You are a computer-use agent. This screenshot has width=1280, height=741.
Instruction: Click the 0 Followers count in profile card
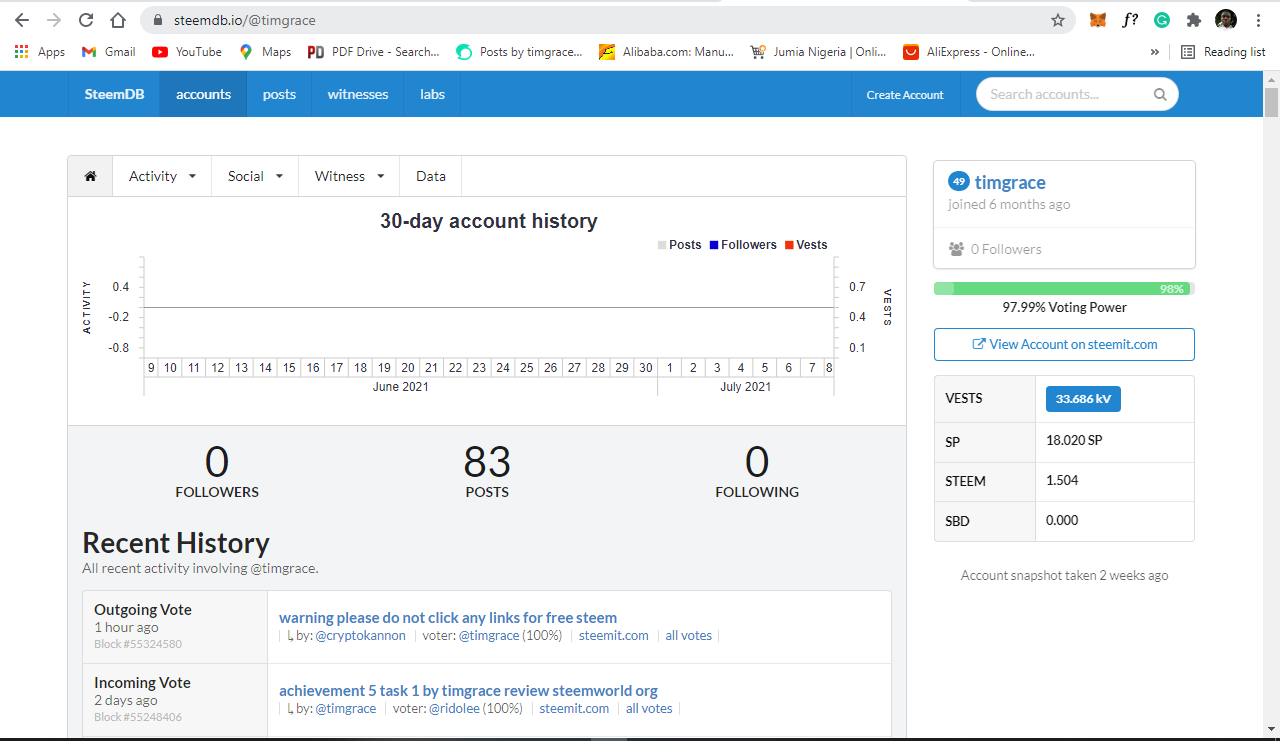995,249
